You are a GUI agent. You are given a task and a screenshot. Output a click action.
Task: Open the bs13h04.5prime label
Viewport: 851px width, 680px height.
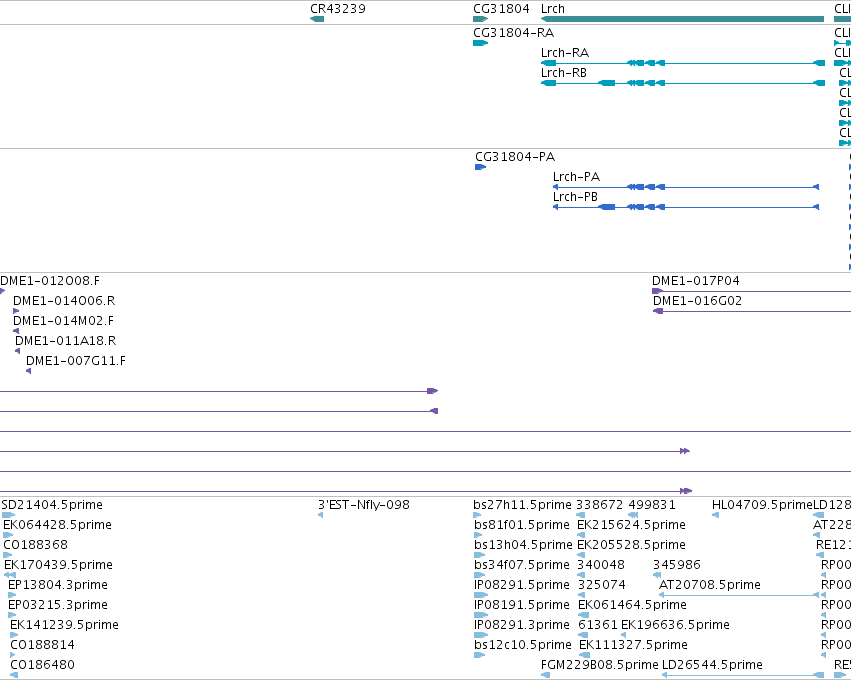pyautogui.click(x=523, y=545)
